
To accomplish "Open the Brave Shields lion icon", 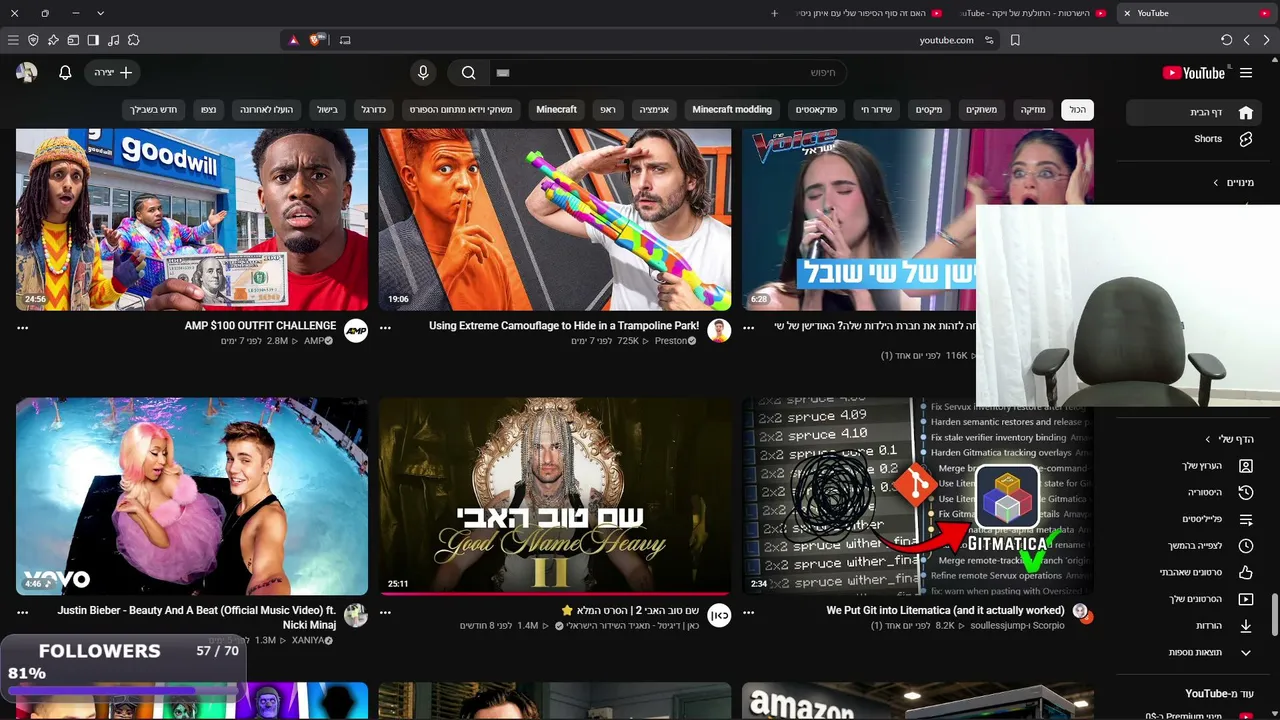I will pyautogui.click(x=315, y=40).
